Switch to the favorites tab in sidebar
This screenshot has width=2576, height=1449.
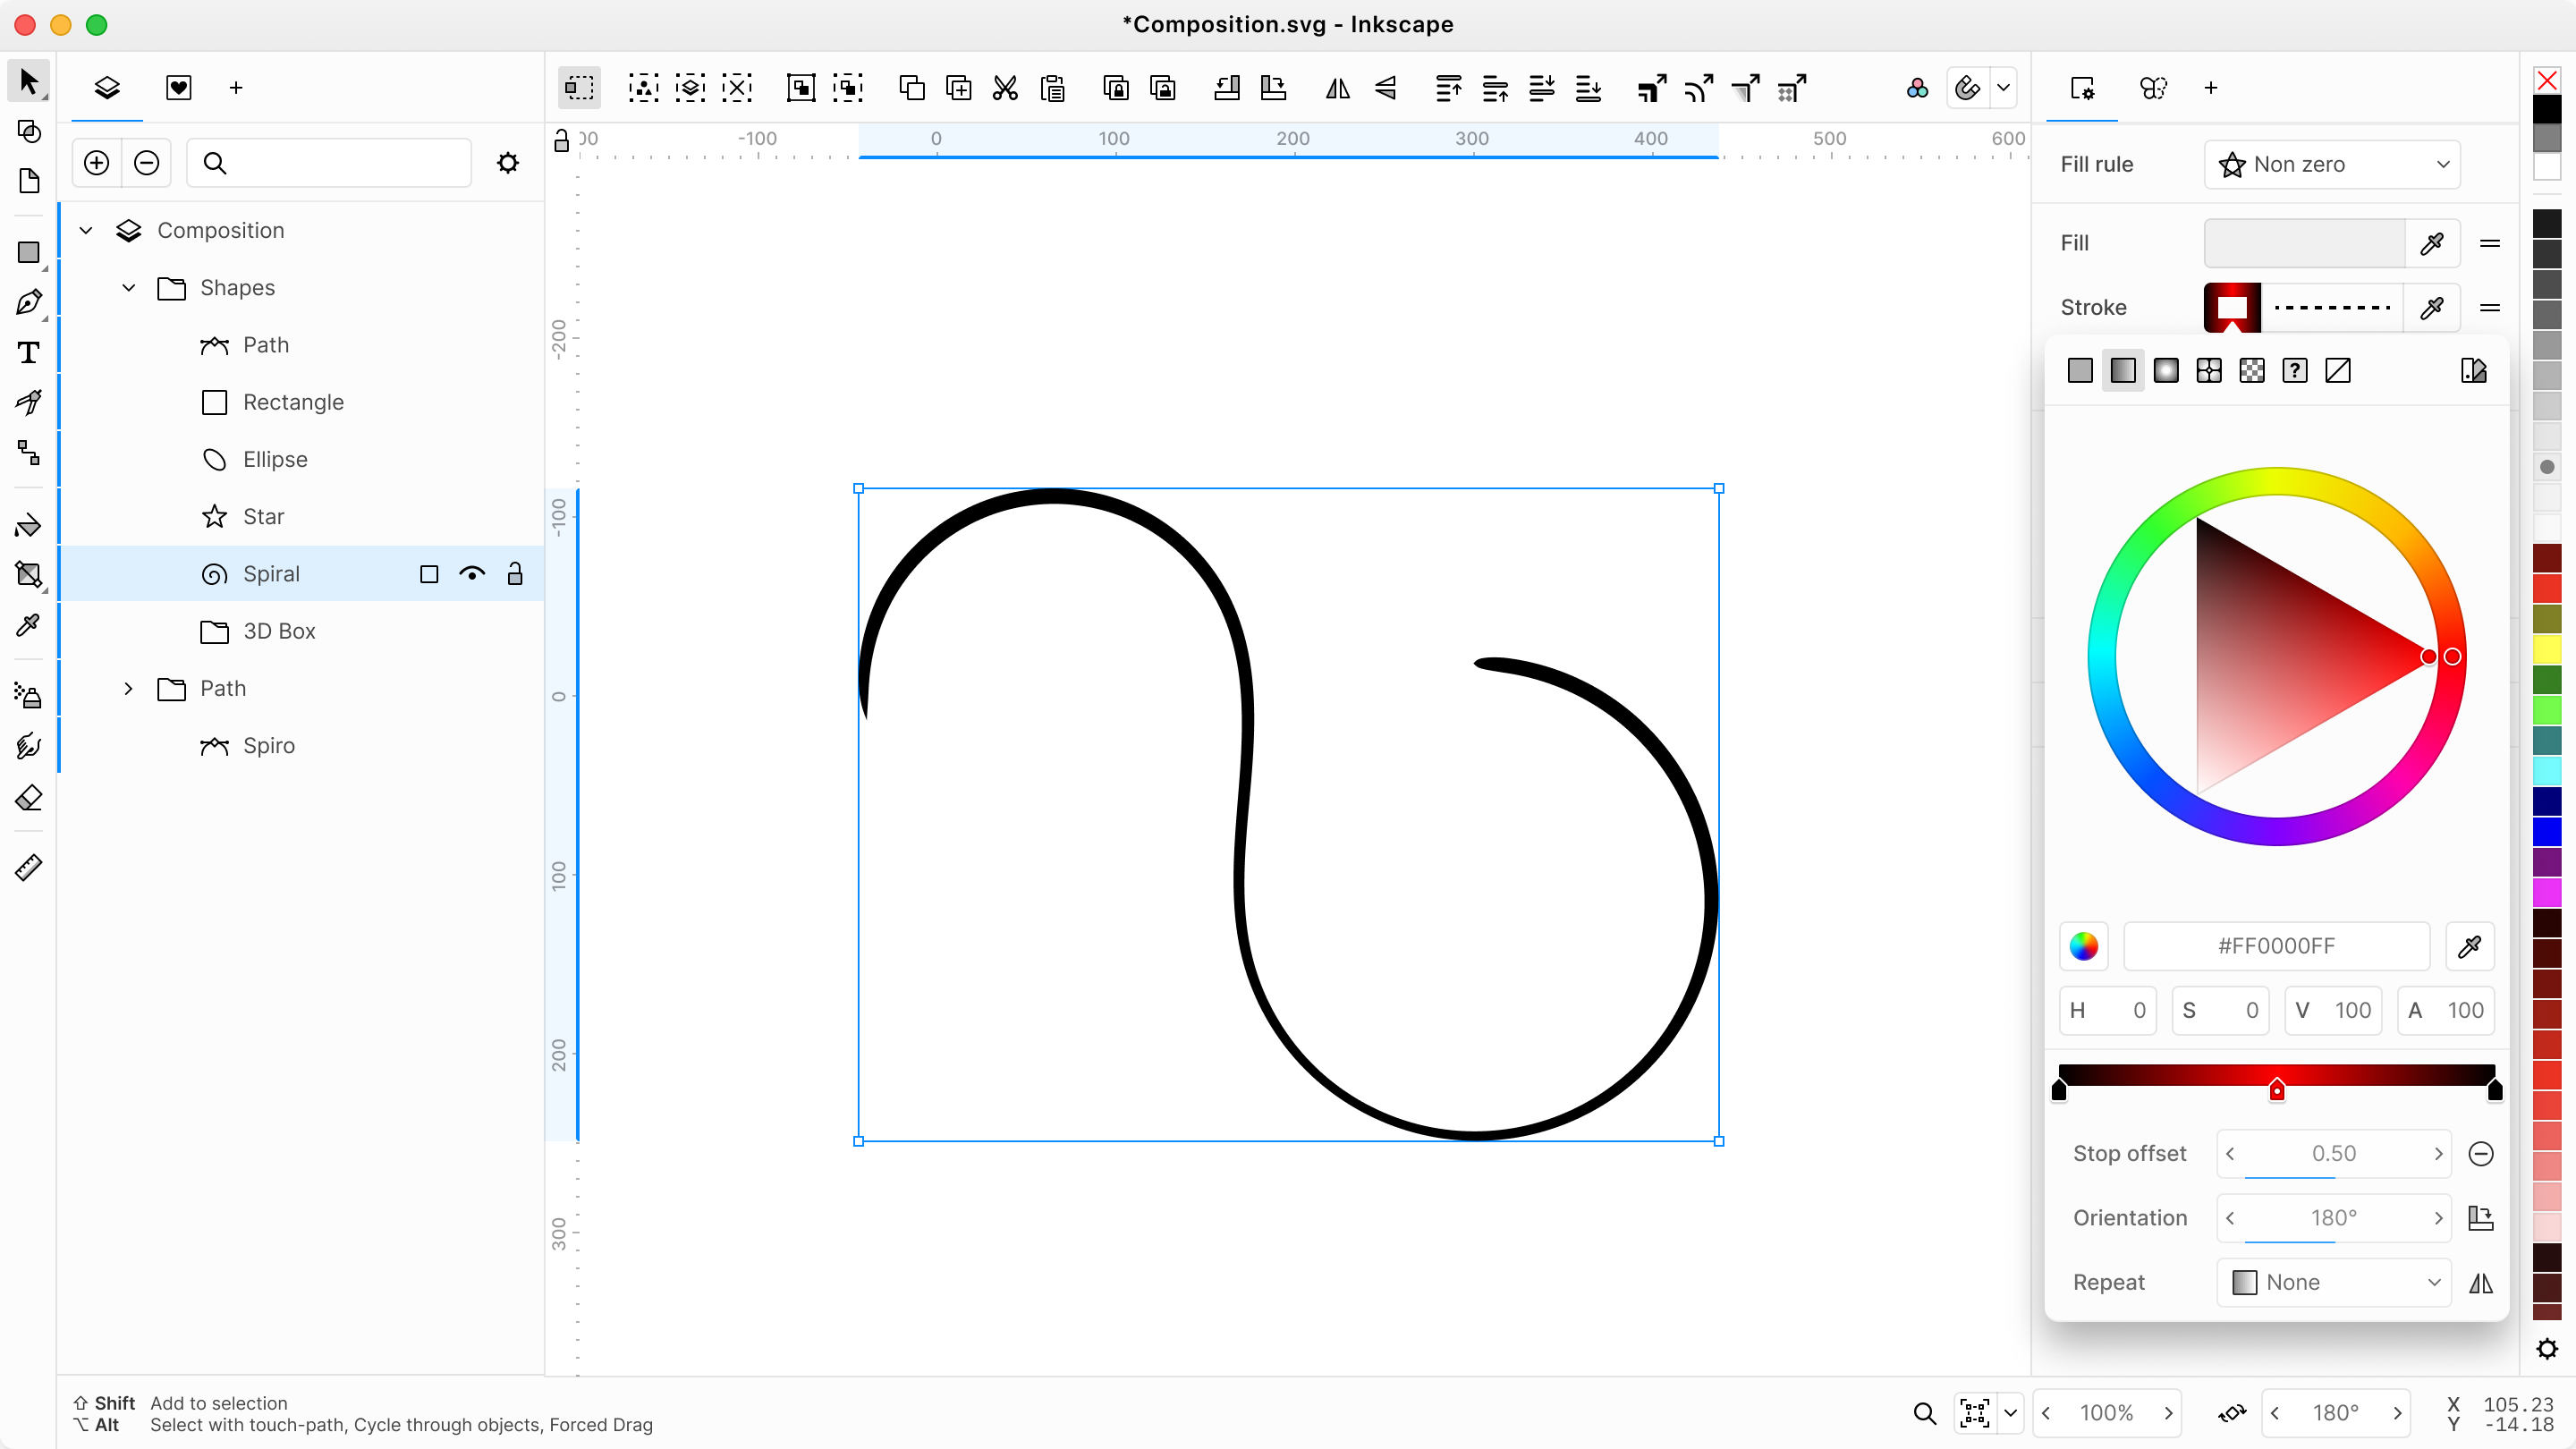pyautogui.click(x=179, y=88)
